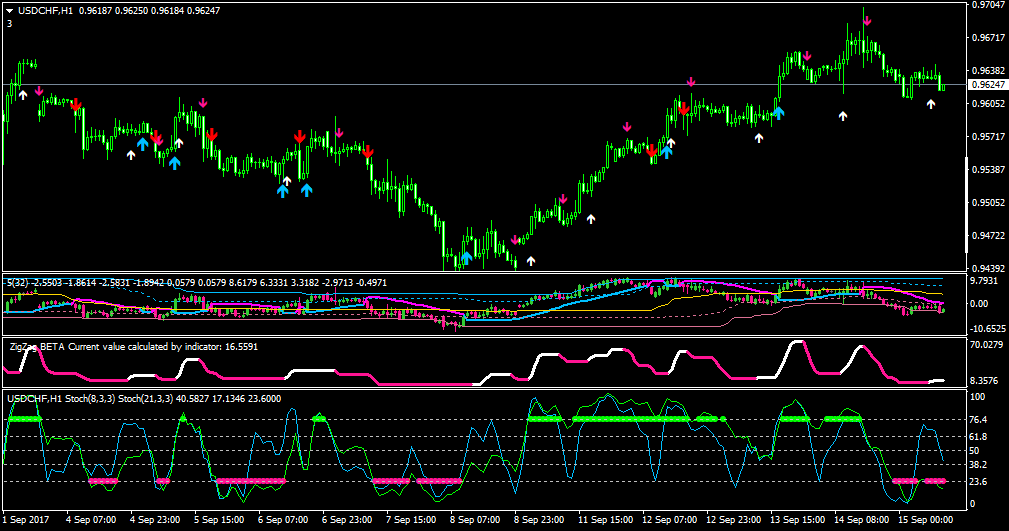Screen dimensions: 1009x531
Task: Select the ZigZag BETA indicator label
Action: click(x=134, y=347)
